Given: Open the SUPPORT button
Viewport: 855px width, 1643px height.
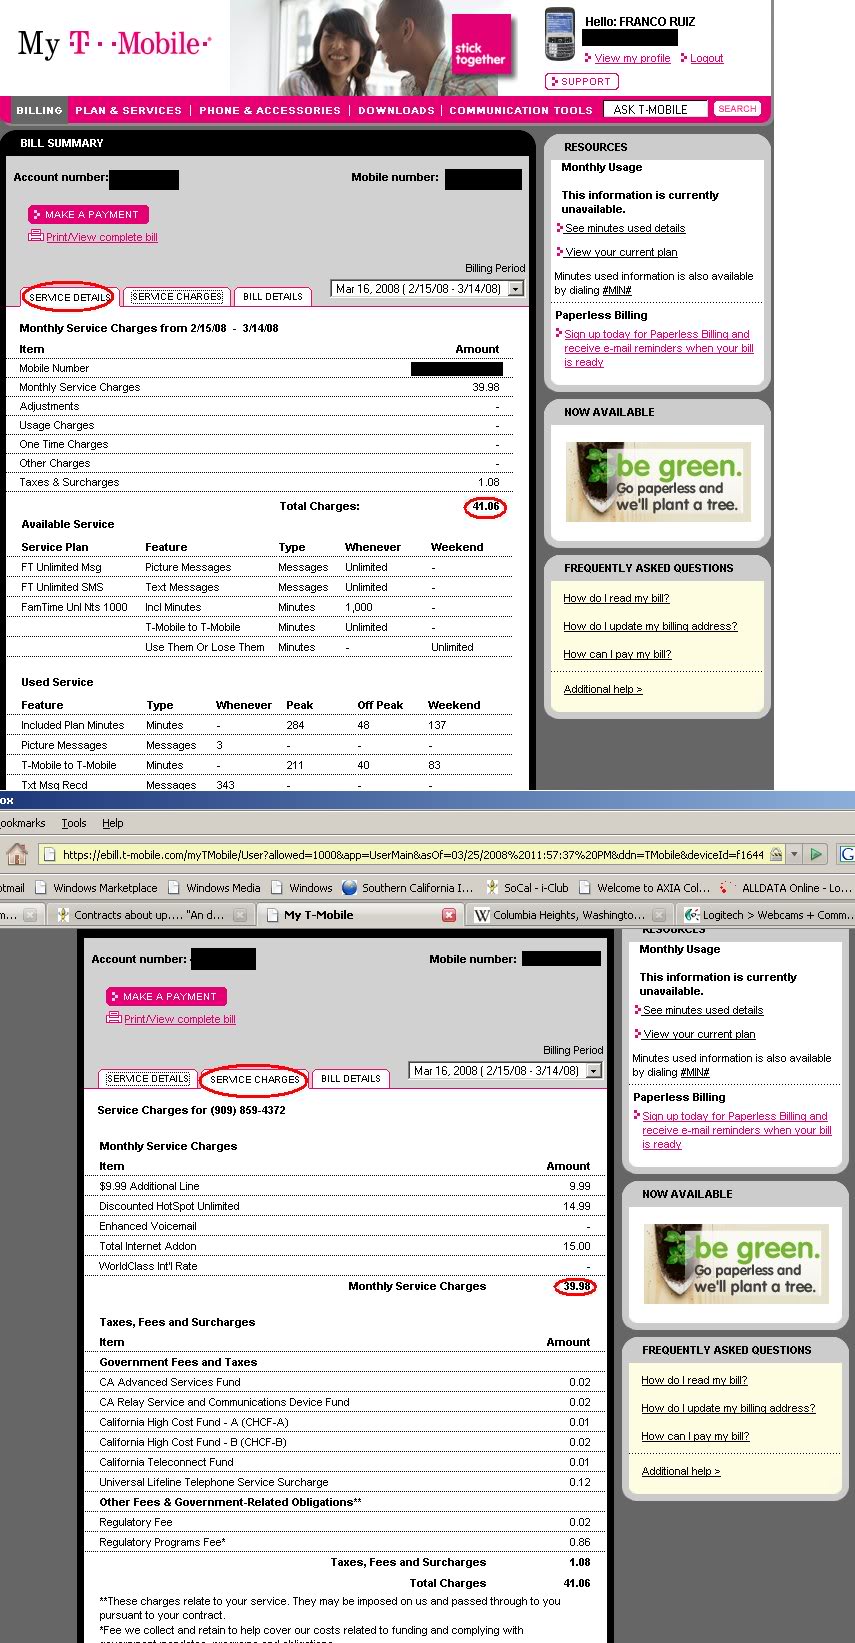Looking at the screenshot, I should tap(581, 82).
